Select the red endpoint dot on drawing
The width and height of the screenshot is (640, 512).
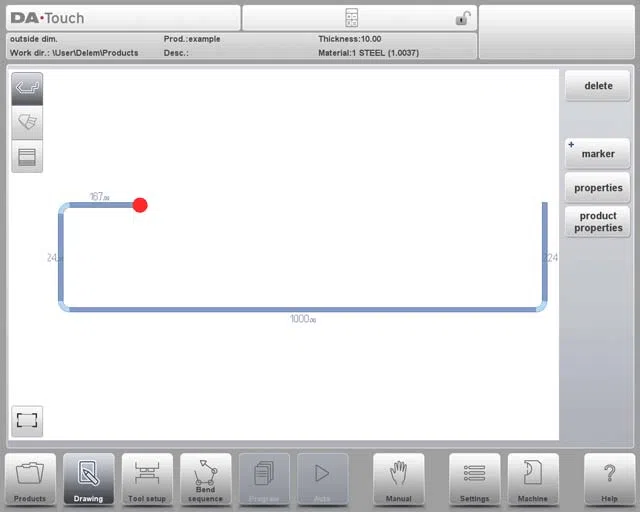point(140,205)
